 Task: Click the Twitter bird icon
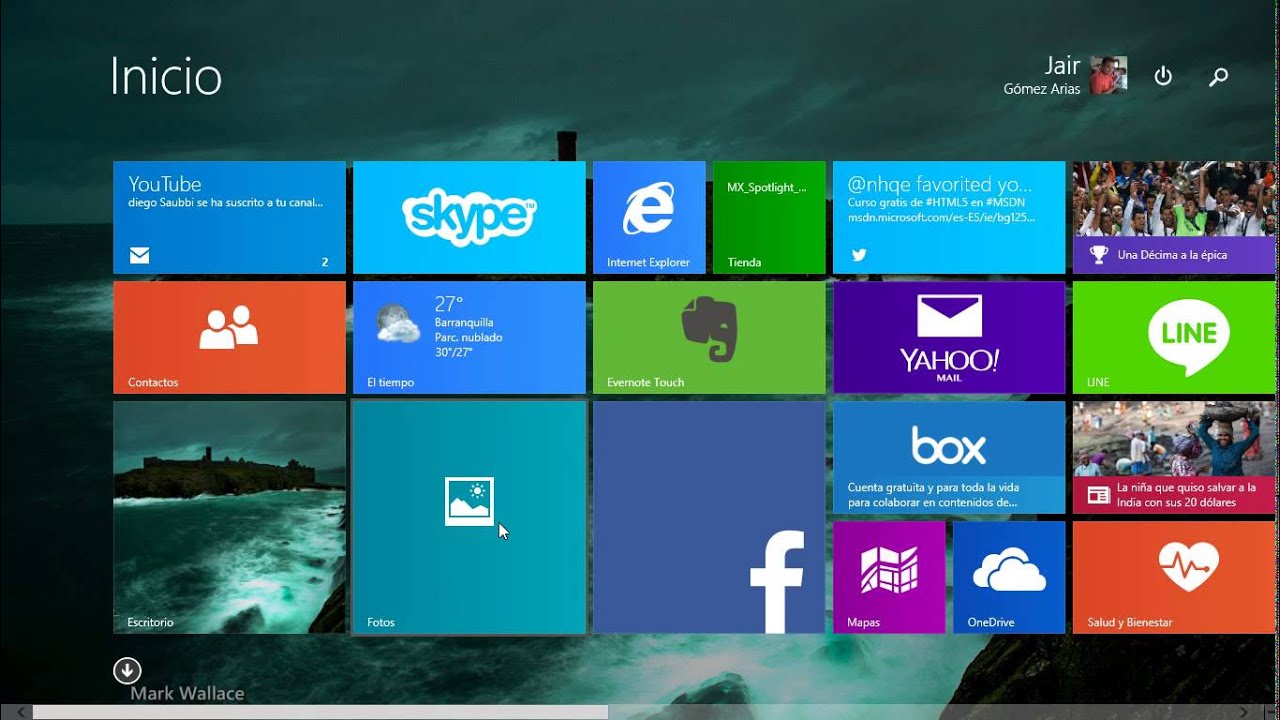pos(858,255)
